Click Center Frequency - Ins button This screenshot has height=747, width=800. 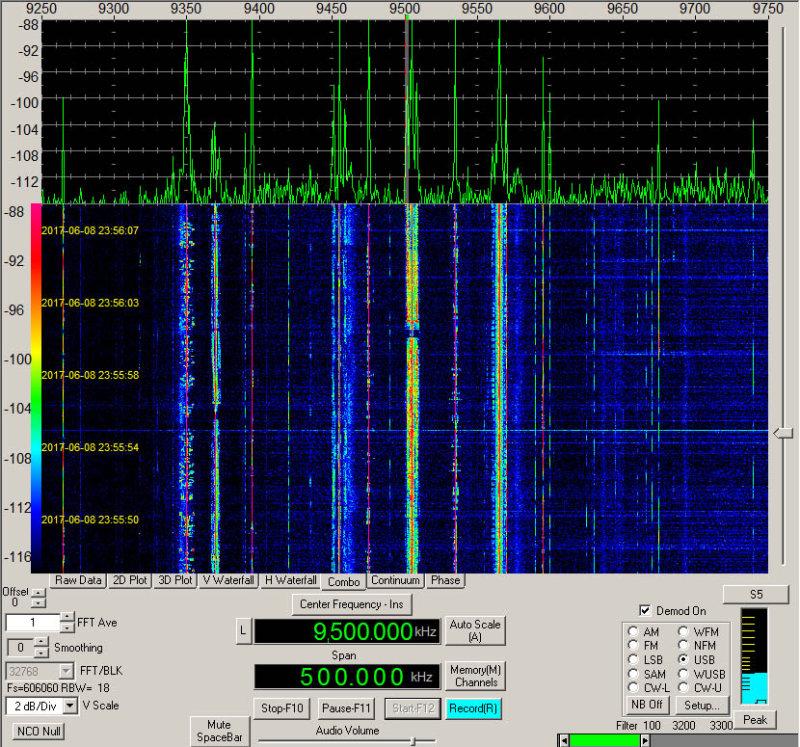pos(352,604)
